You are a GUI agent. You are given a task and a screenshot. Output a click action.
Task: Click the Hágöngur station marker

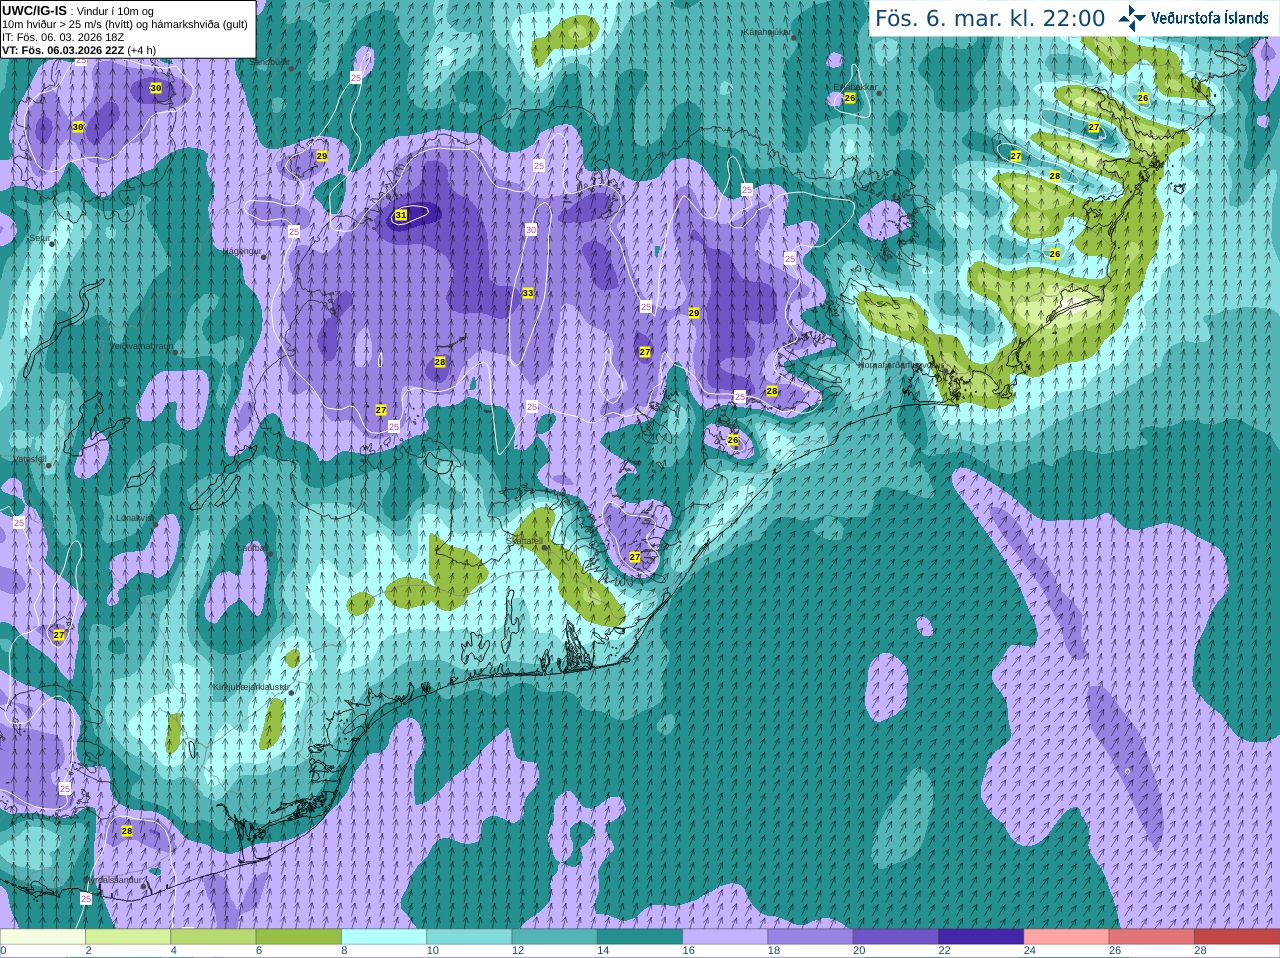pos(264,256)
